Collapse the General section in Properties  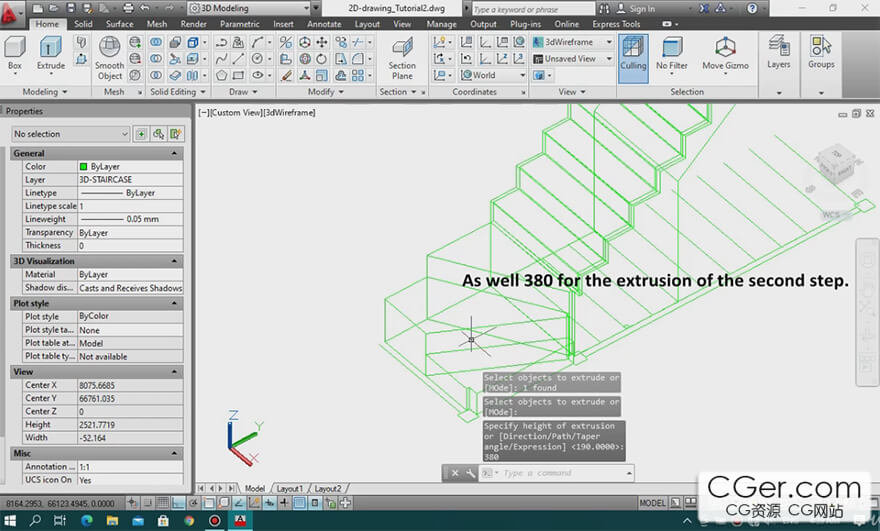coord(174,153)
